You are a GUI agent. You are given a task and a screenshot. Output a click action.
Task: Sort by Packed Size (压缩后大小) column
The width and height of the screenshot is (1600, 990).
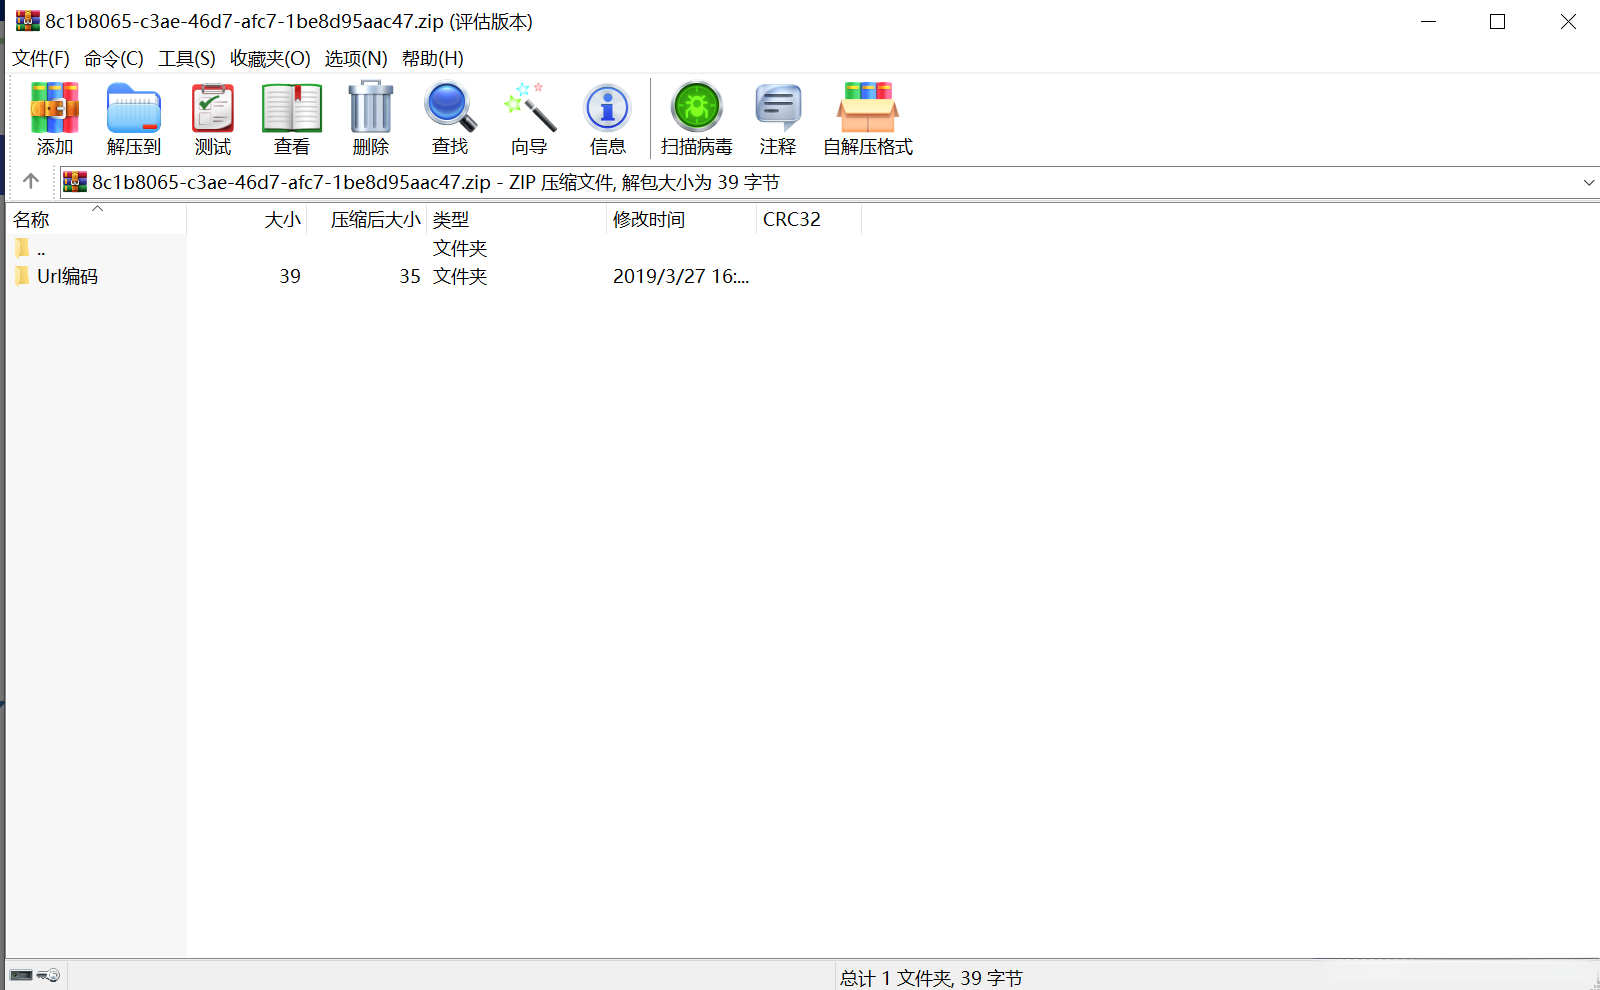pos(367,219)
